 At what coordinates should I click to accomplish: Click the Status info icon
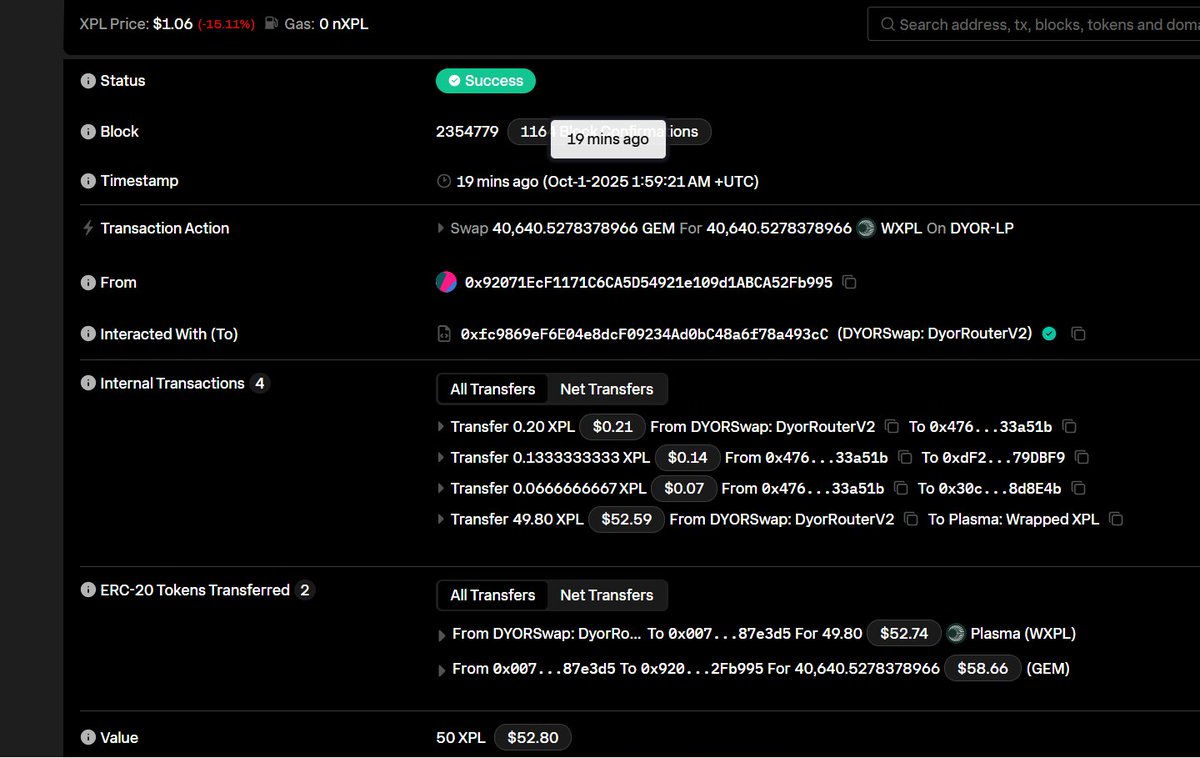88,81
